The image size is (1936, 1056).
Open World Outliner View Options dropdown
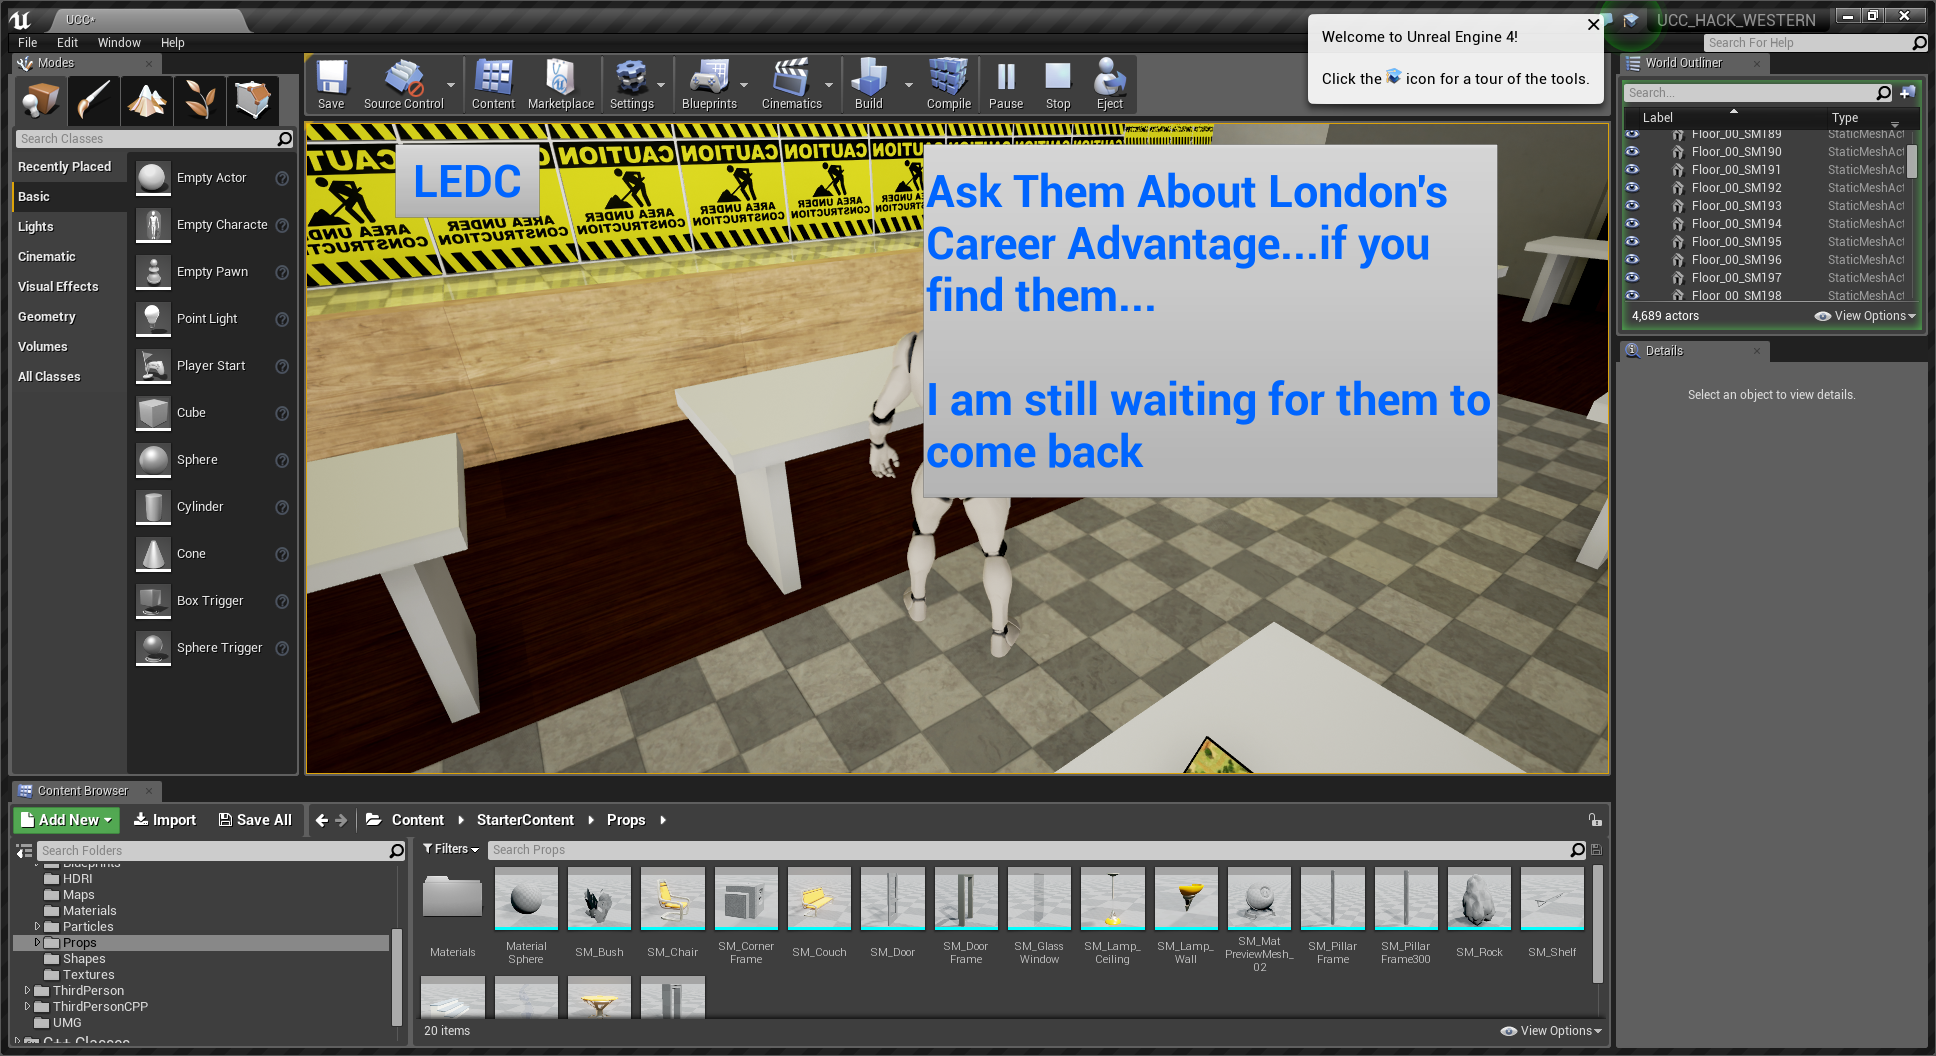[1865, 316]
